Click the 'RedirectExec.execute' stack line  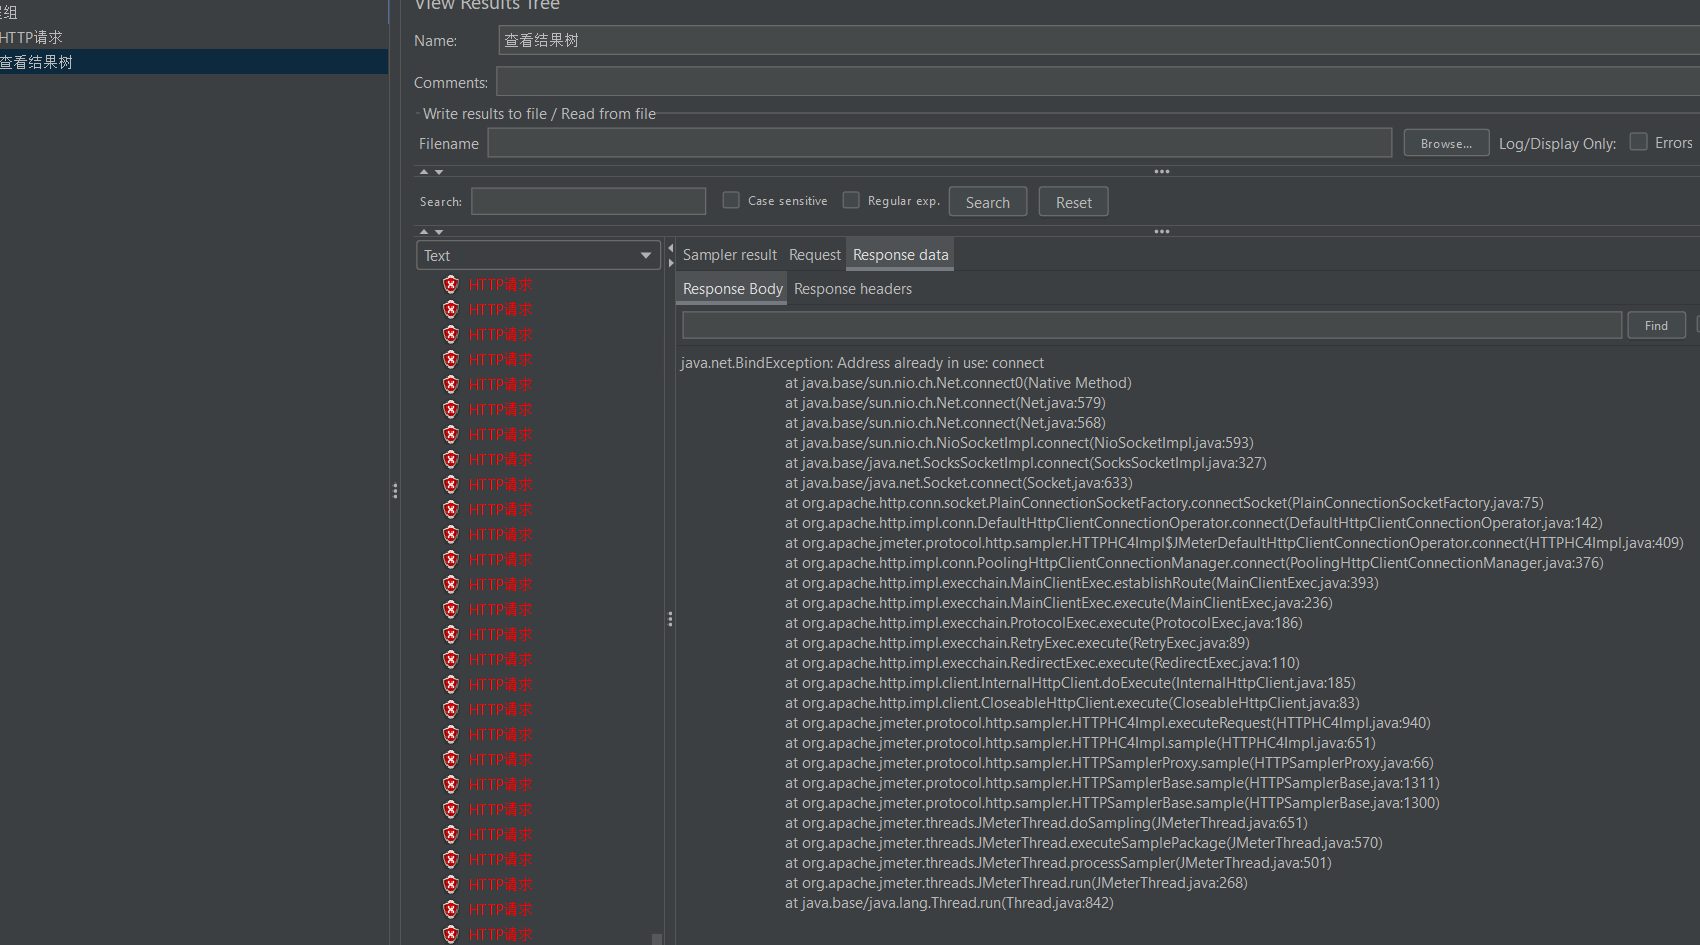1042,663
